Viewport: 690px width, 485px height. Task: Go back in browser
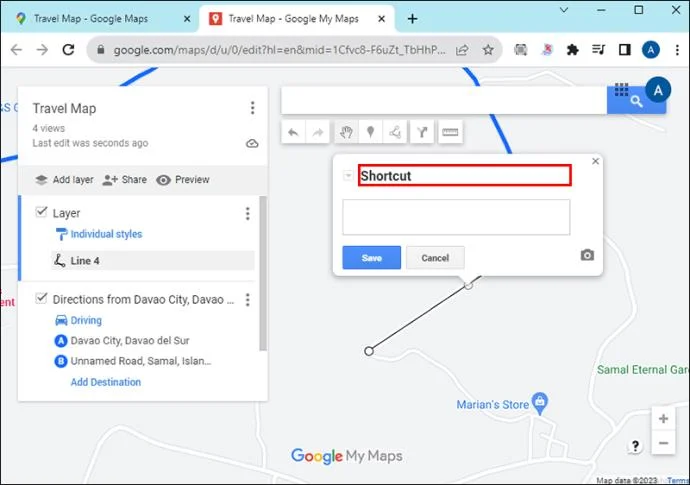16,50
